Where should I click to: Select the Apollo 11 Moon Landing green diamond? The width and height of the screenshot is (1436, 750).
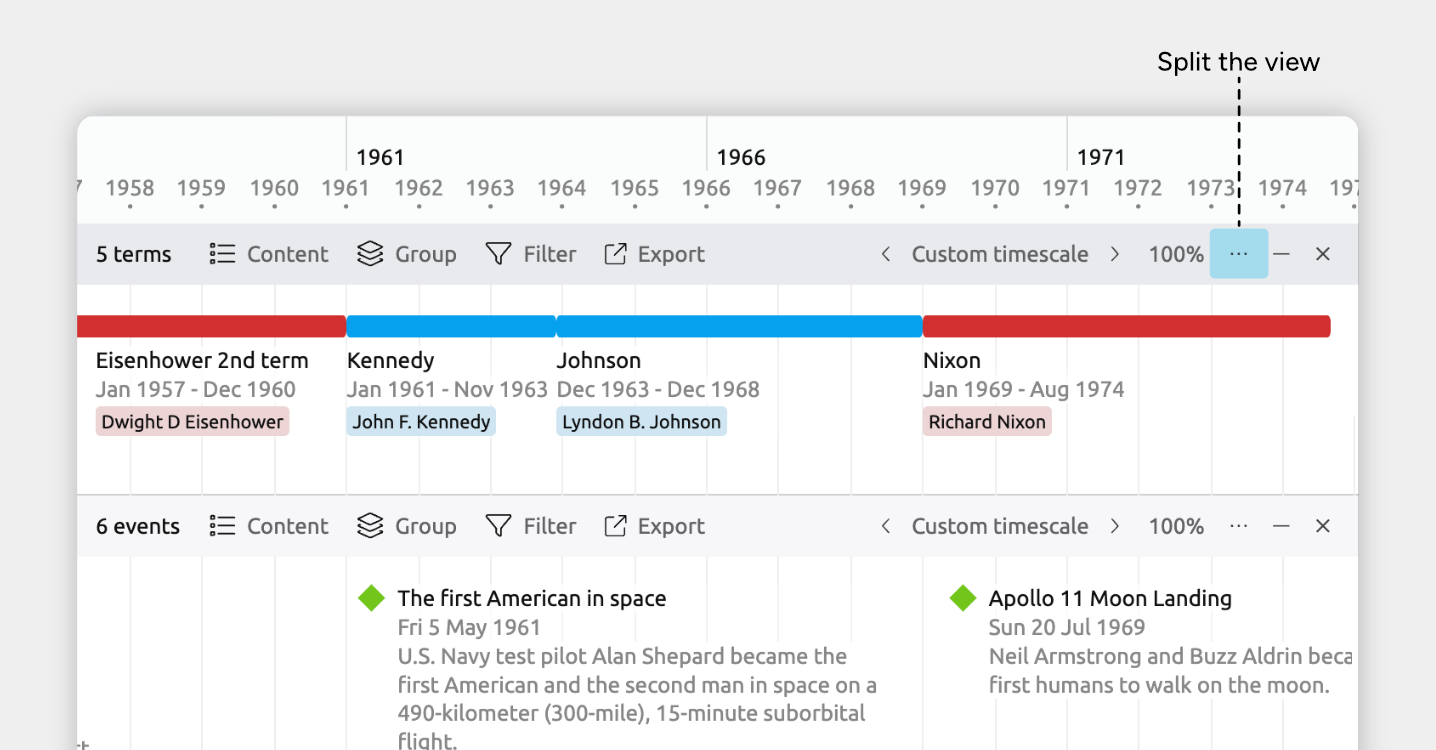(x=962, y=598)
